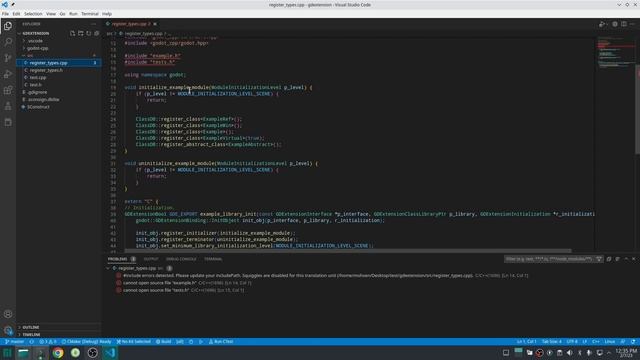Open the Search view in activity bar
Image resolution: width=640 pixels, height=360 pixels.
(x=8, y=42)
